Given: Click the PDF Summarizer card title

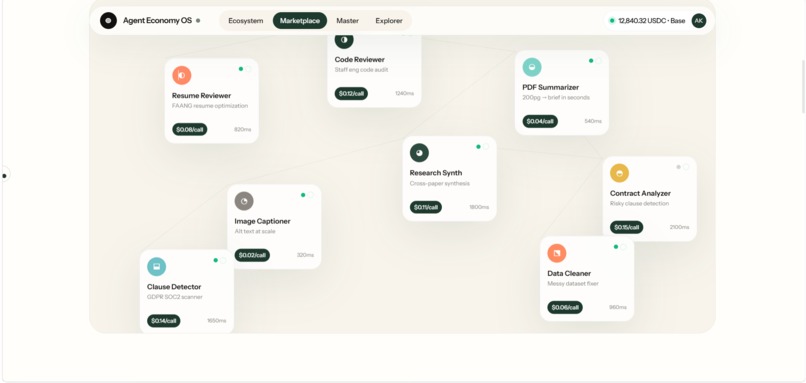Looking at the screenshot, I should pyautogui.click(x=551, y=87).
